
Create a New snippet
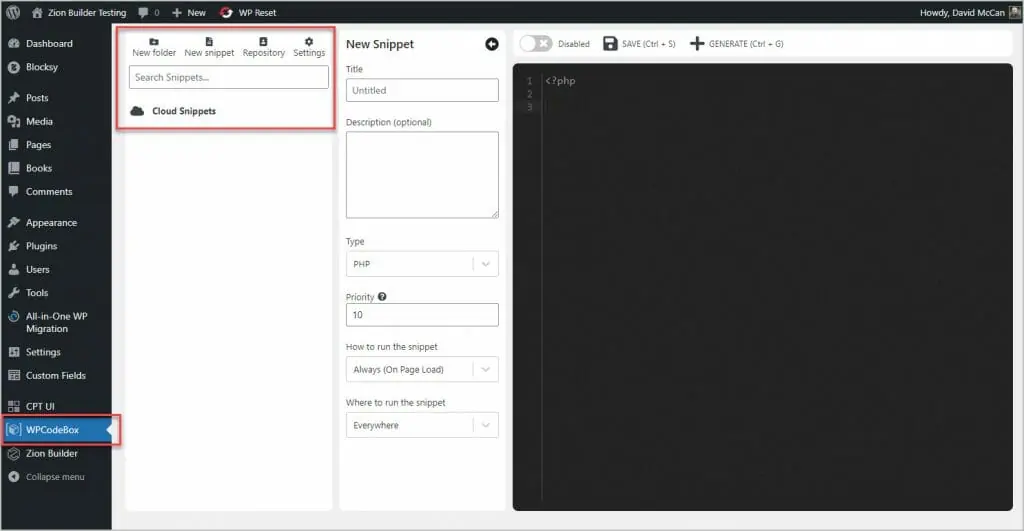tap(209, 48)
